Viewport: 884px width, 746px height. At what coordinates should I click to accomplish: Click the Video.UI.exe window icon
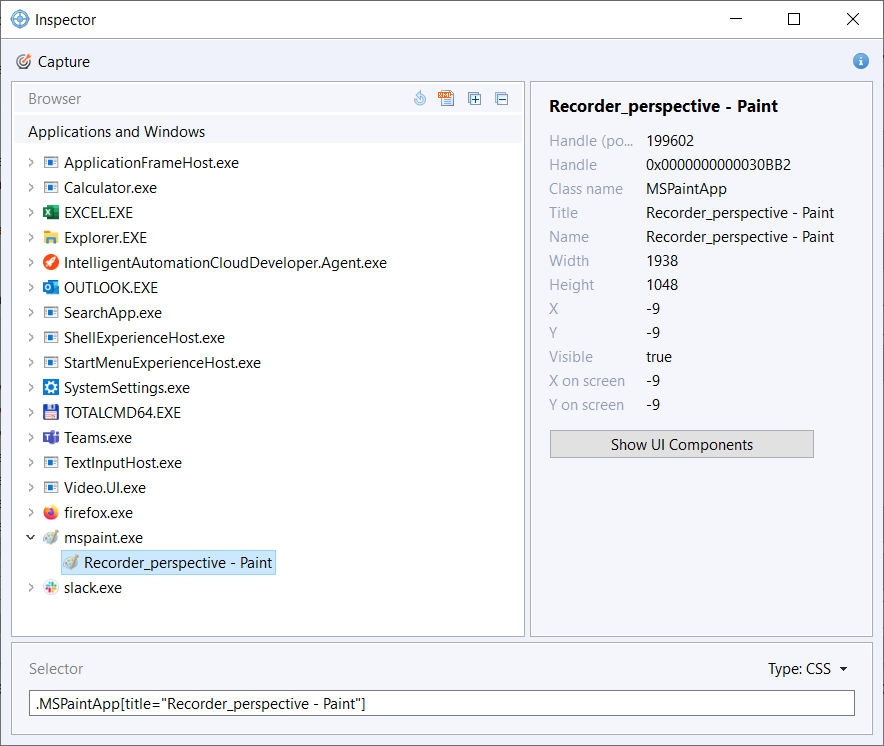(x=51, y=487)
